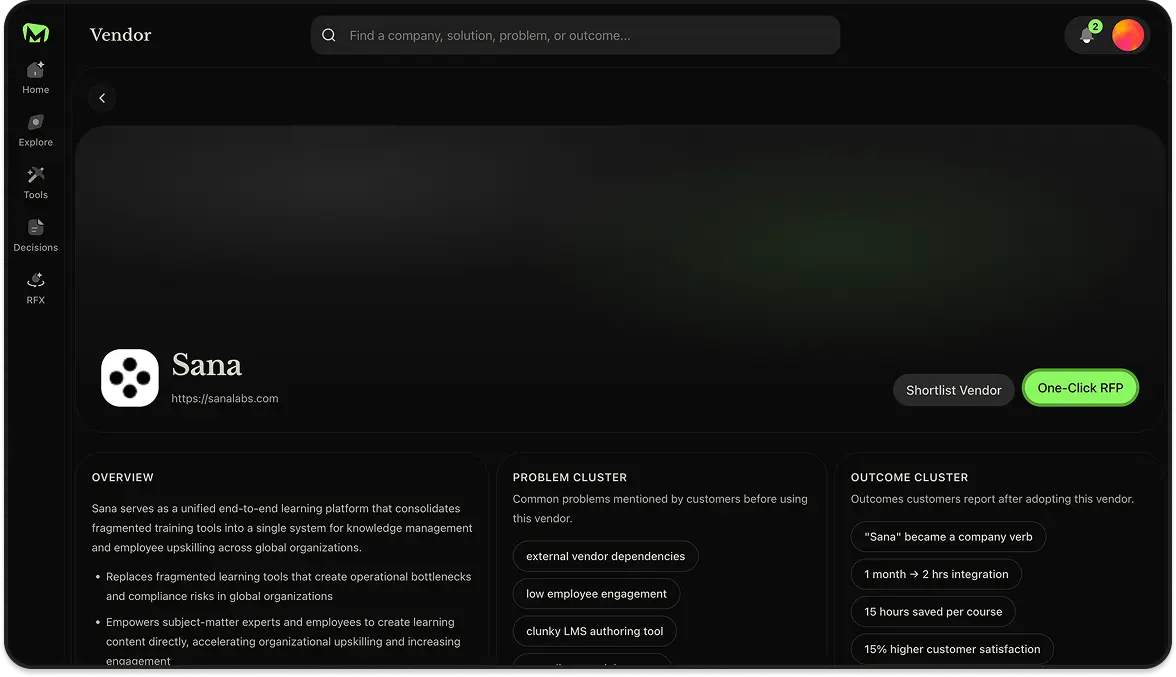The image size is (1176, 677).
Task: Select the external vendor dependencies tag
Action: [605, 556]
